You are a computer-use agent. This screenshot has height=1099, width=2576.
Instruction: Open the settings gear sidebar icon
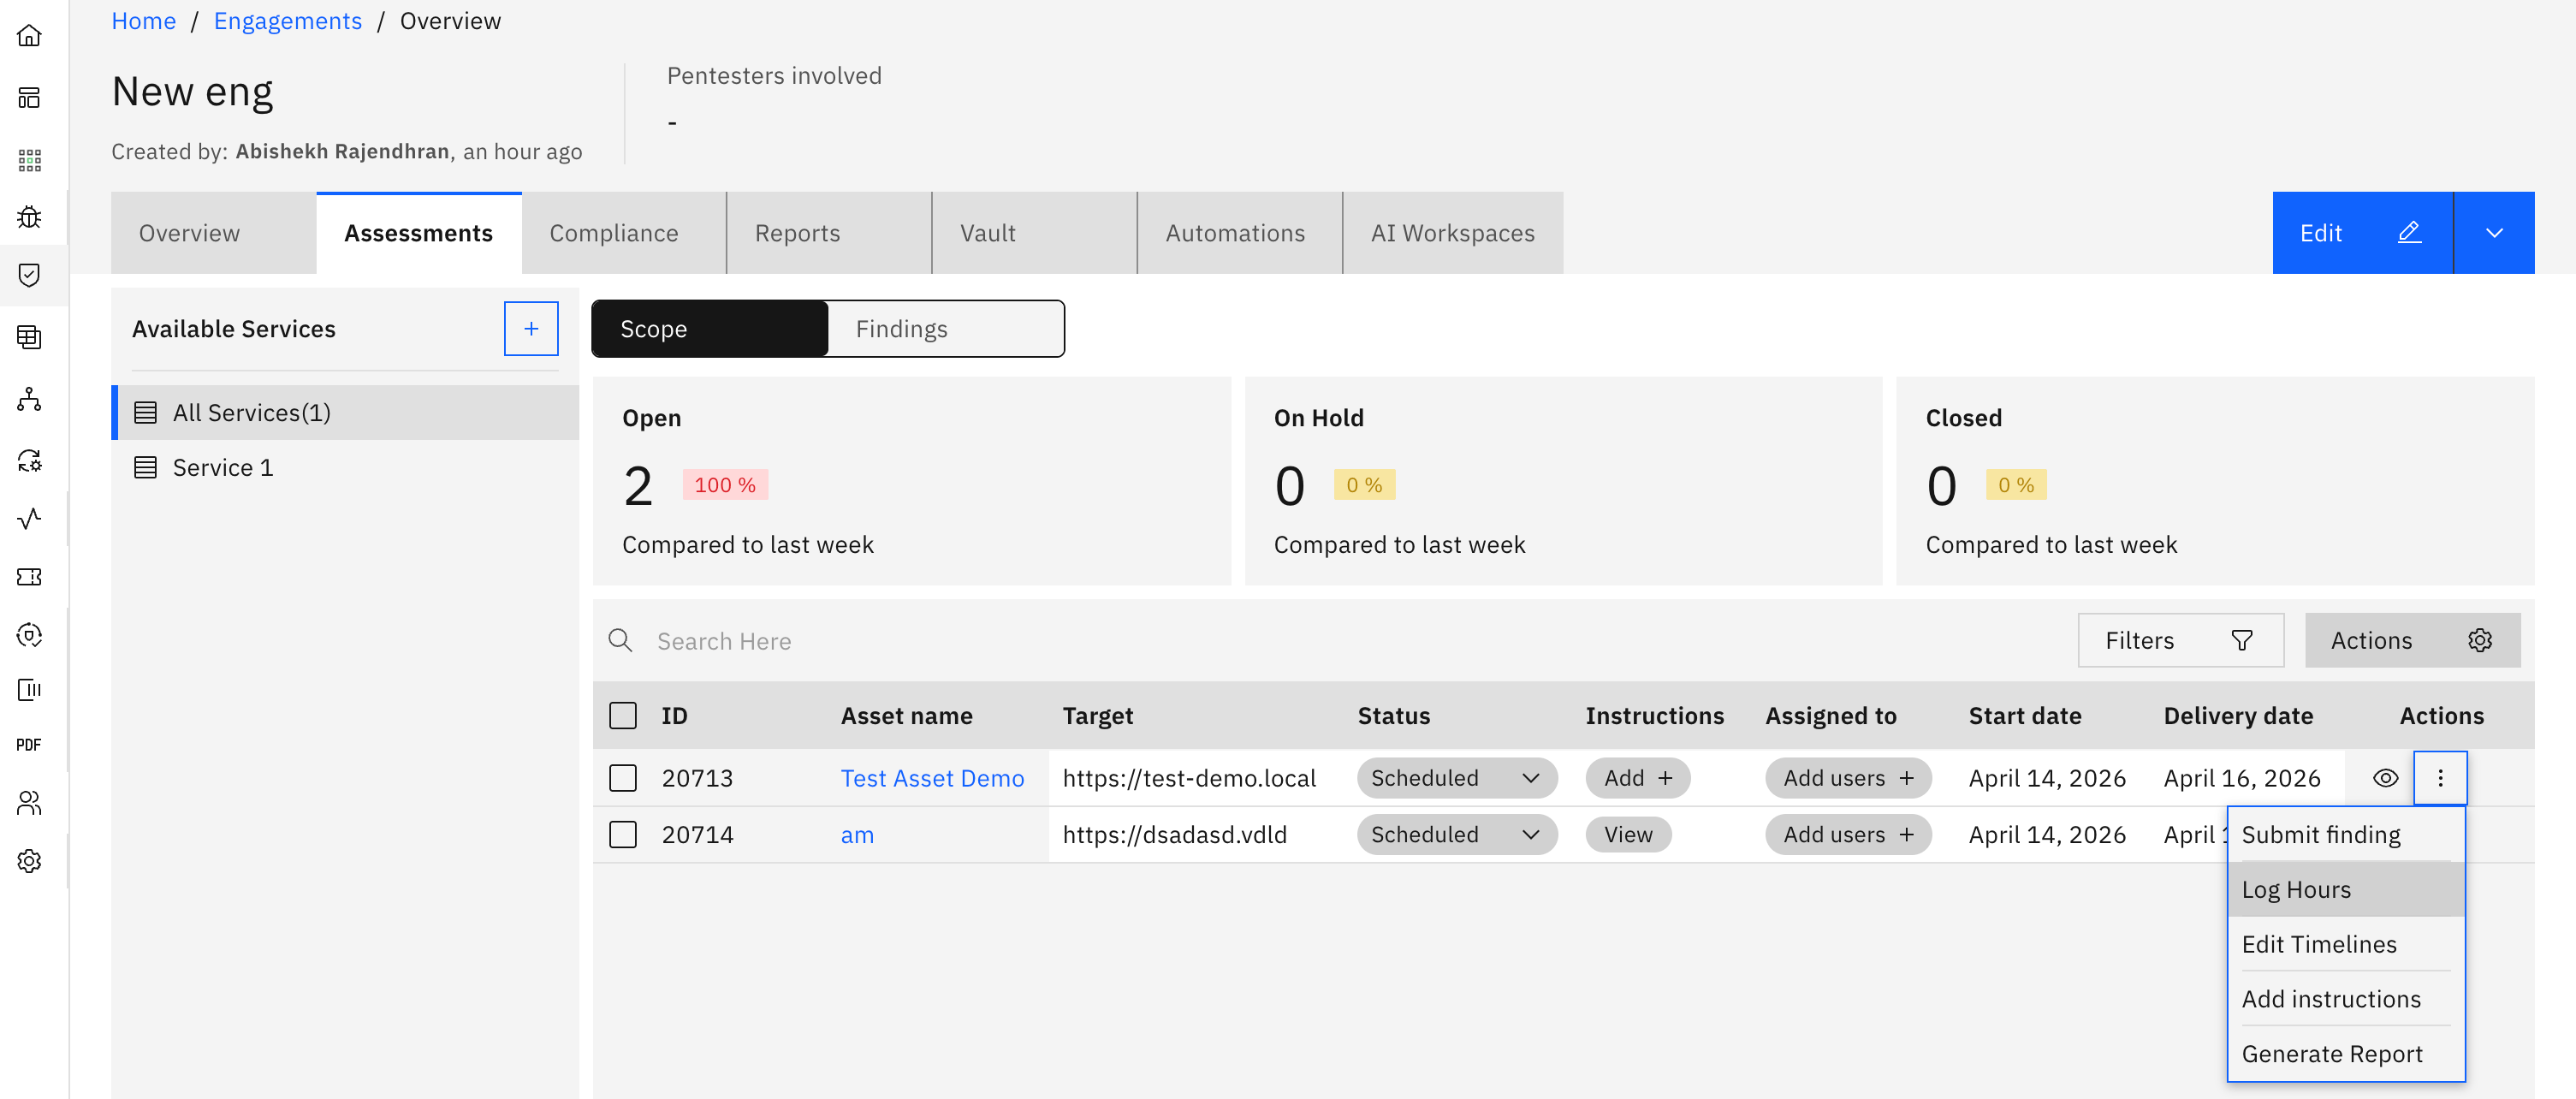[29, 861]
